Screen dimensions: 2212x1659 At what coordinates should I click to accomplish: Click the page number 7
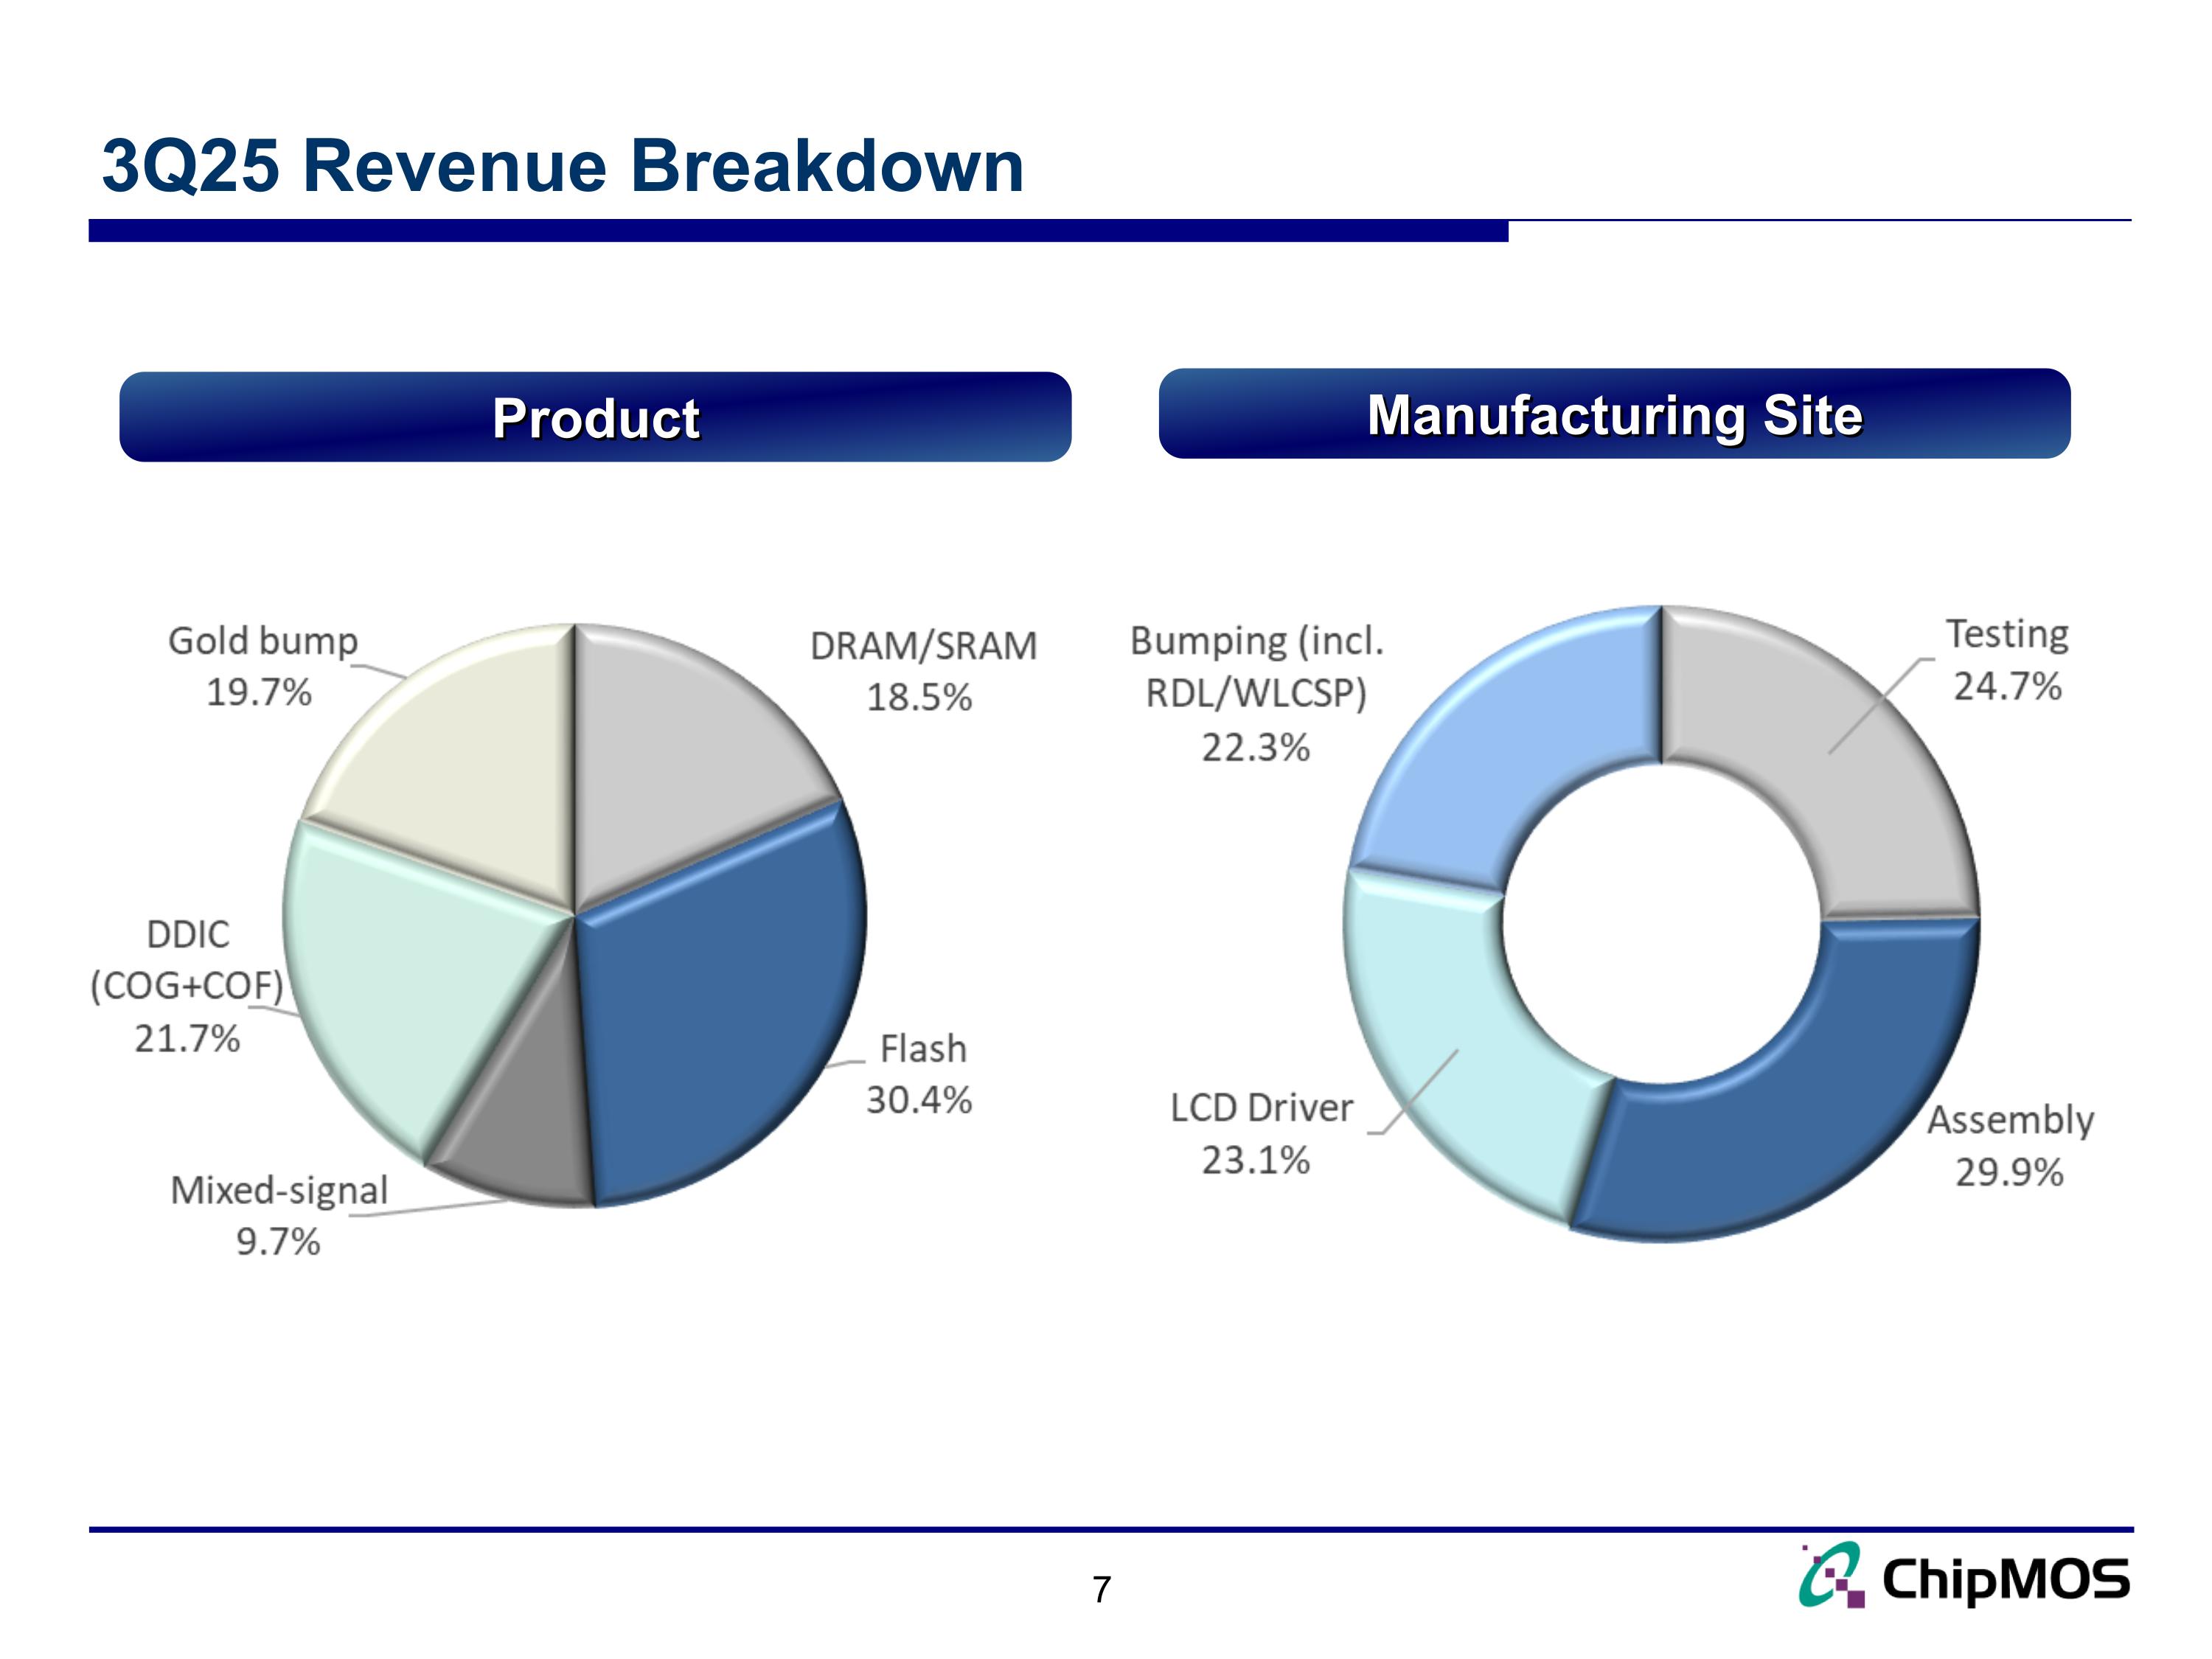[1102, 1589]
